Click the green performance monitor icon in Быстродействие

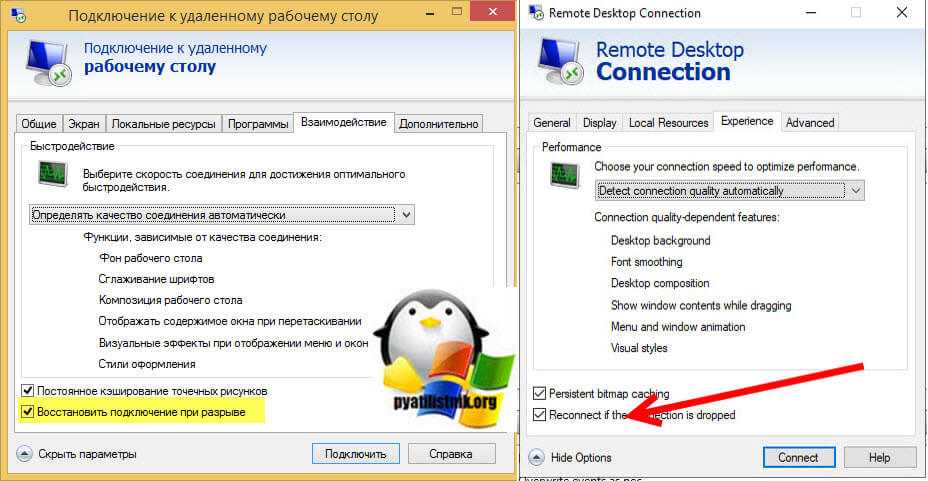pos(45,177)
